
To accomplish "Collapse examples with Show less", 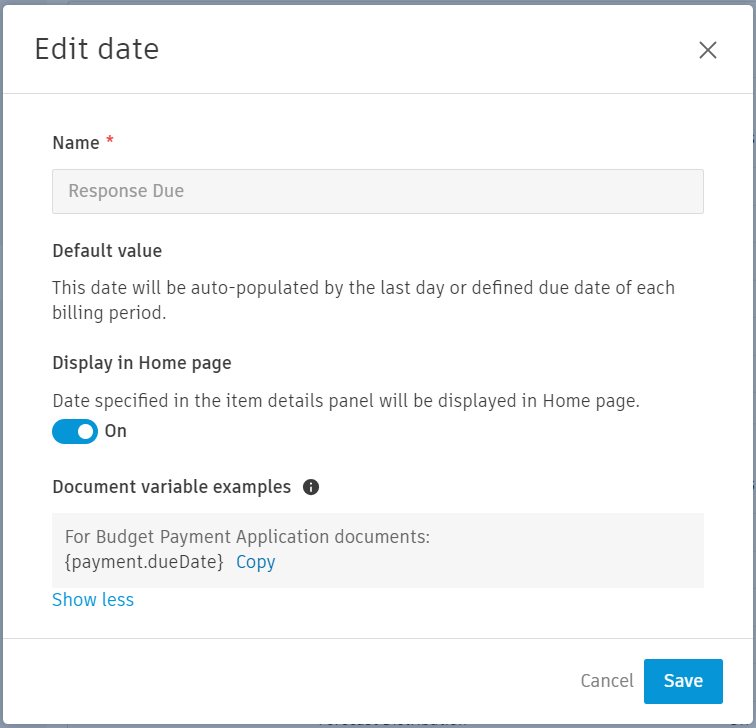I will pyautogui.click(x=93, y=600).
